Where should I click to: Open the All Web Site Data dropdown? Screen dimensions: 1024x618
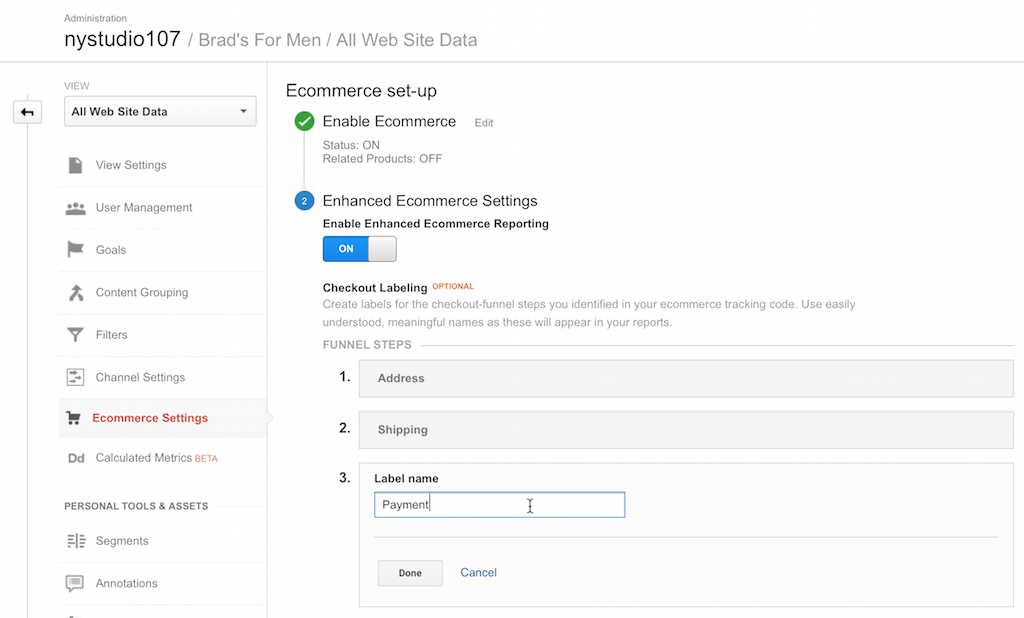160,112
